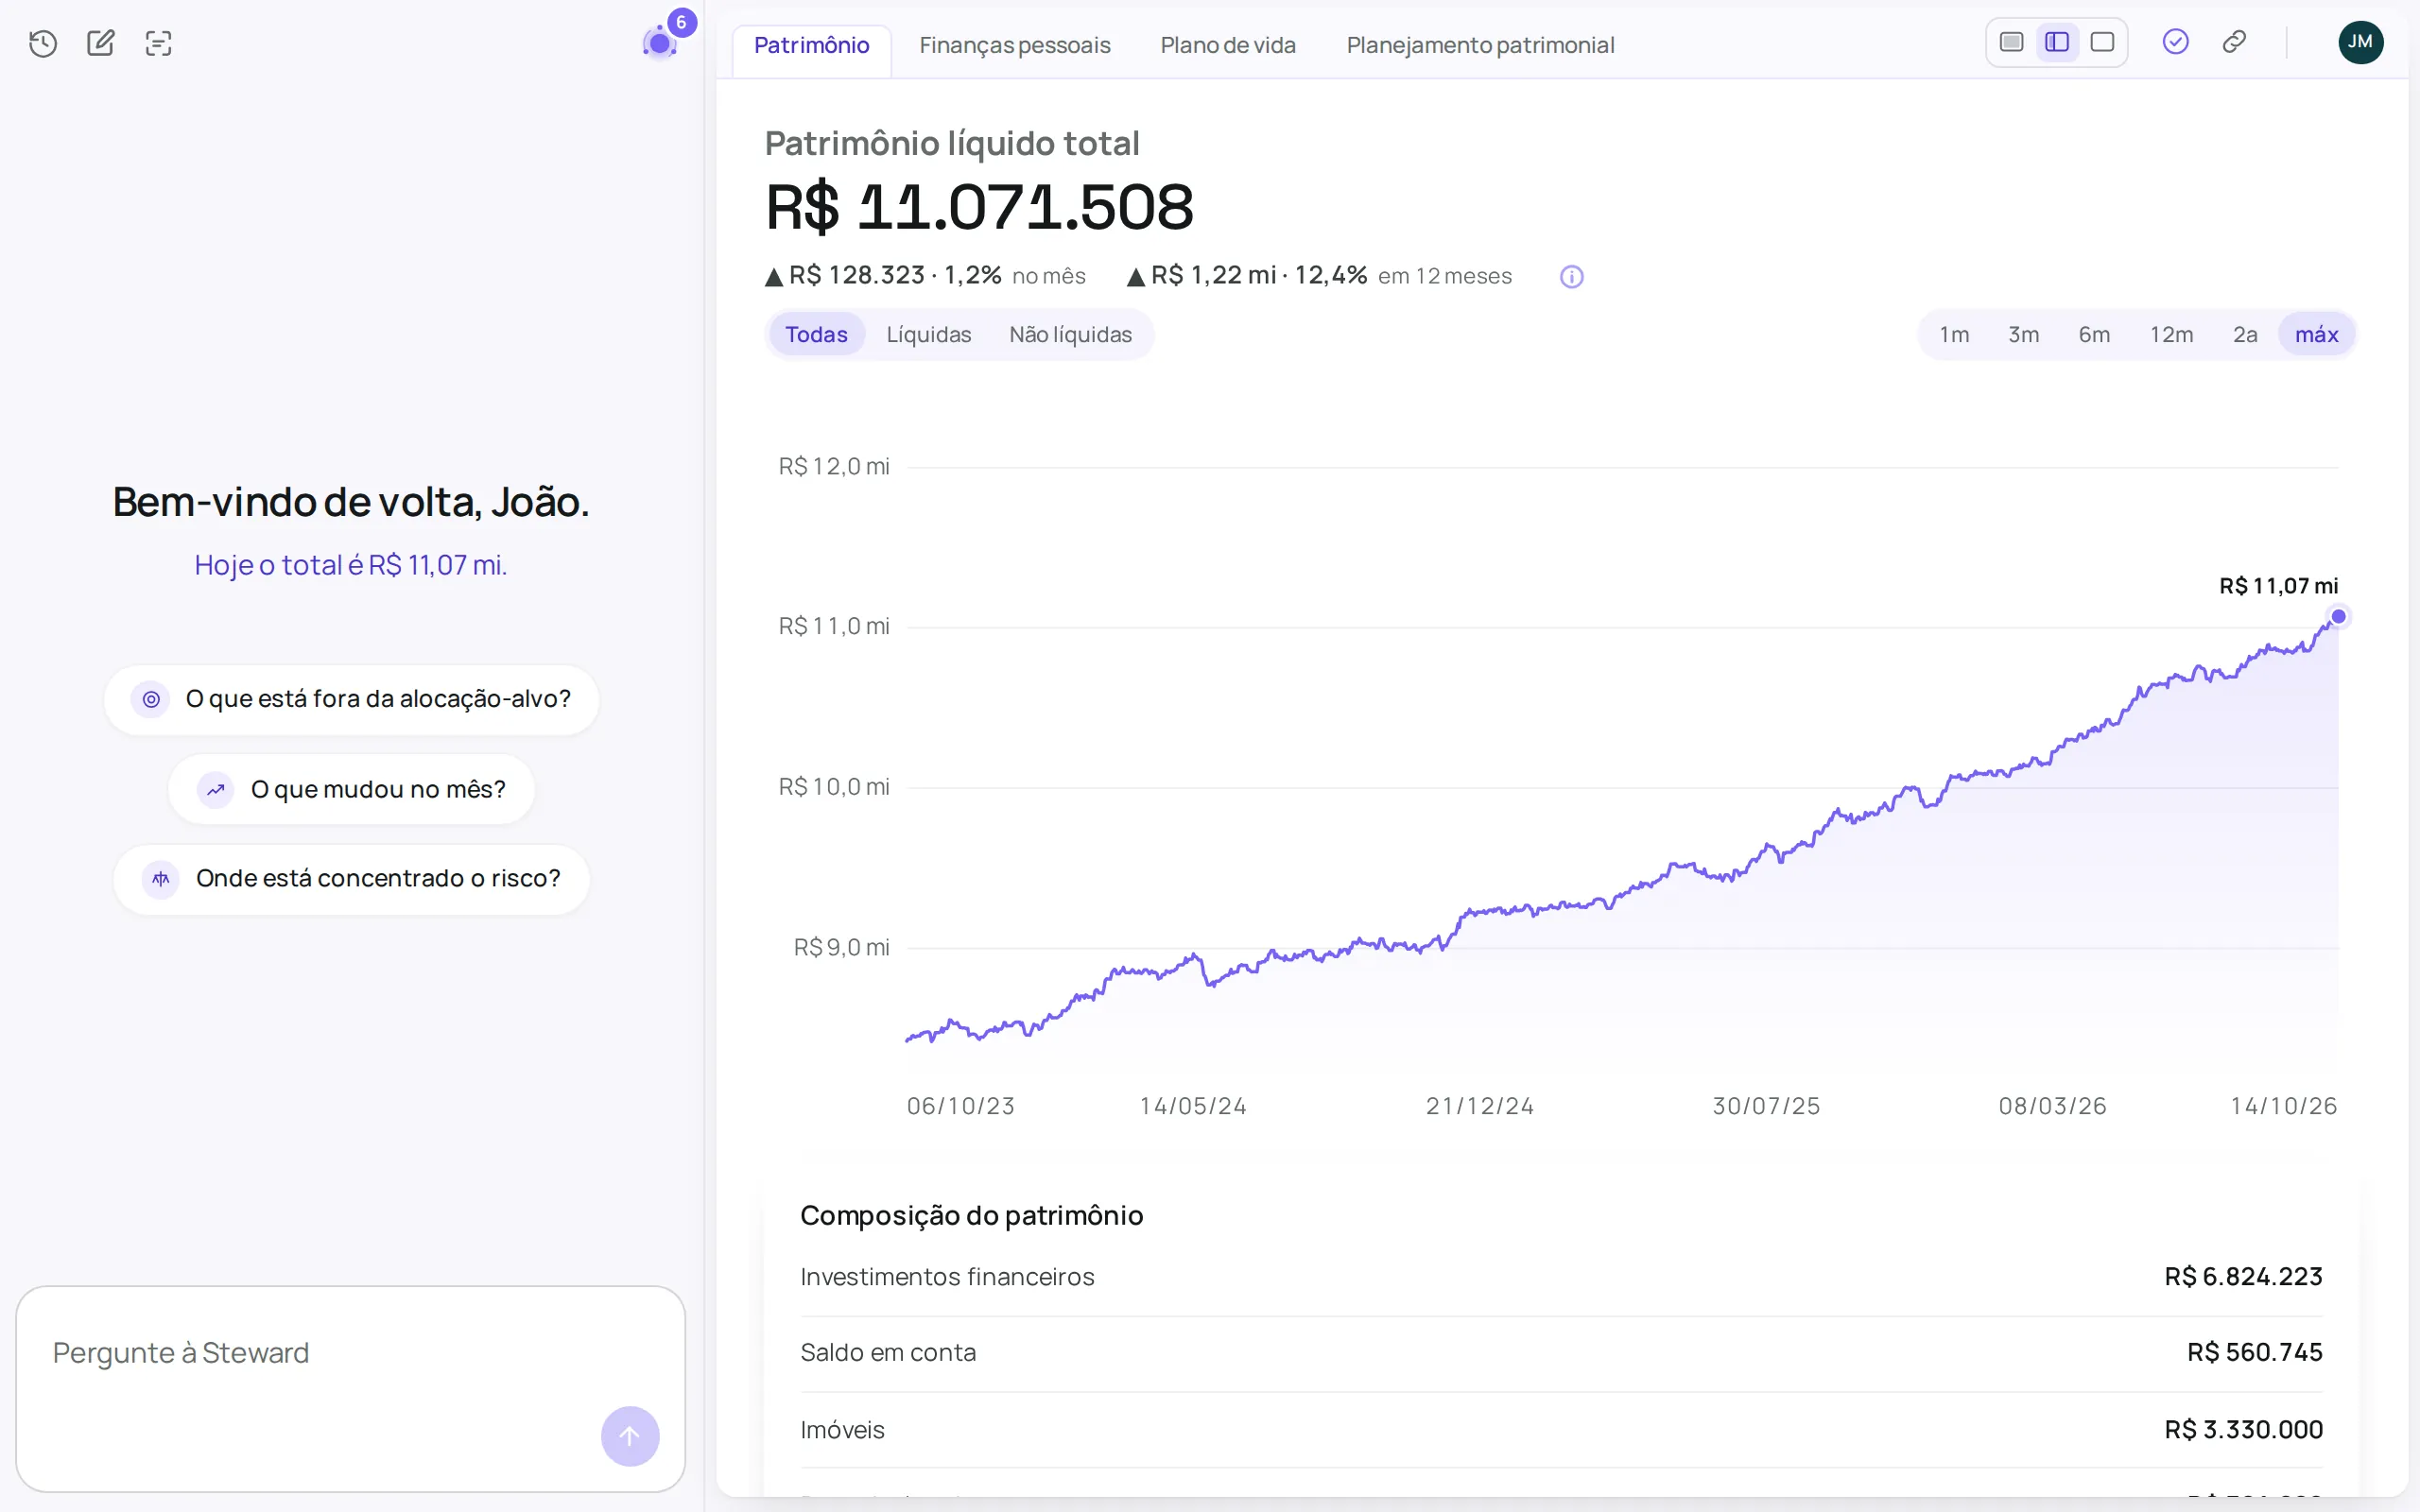Switch to Finanças pessoais tab
Image resolution: width=2420 pixels, height=1512 pixels.
click(x=1014, y=46)
